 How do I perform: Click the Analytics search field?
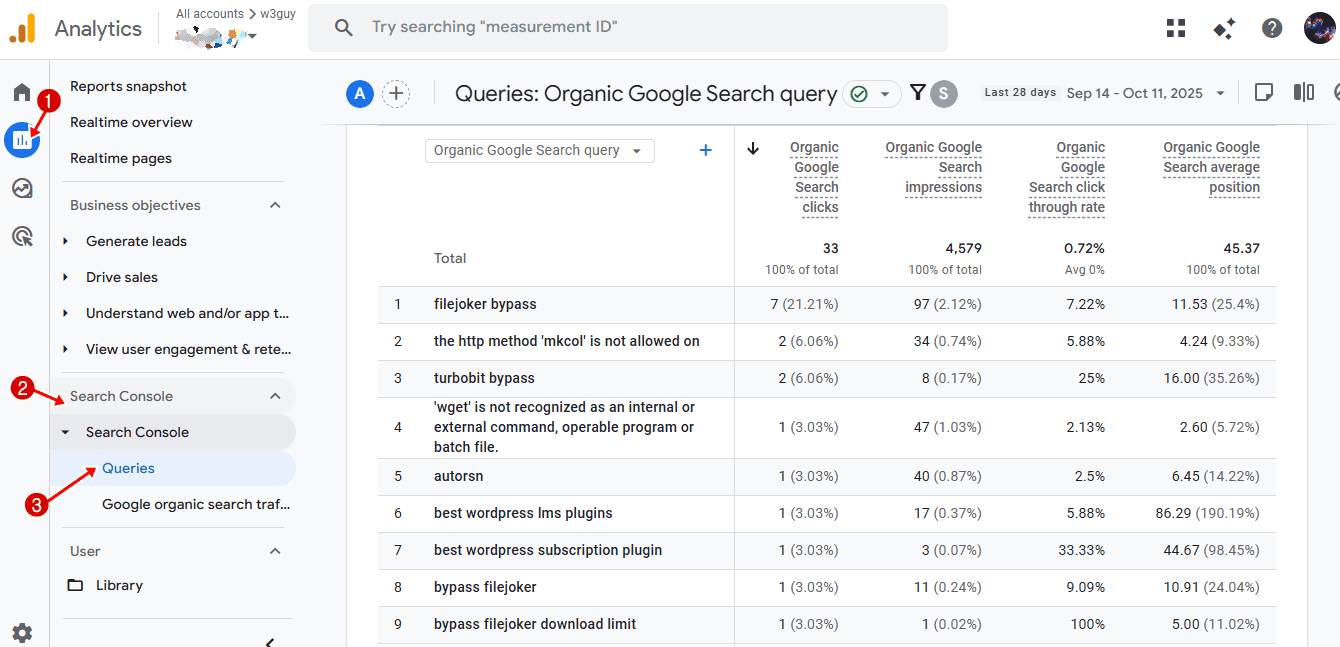(627, 28)
